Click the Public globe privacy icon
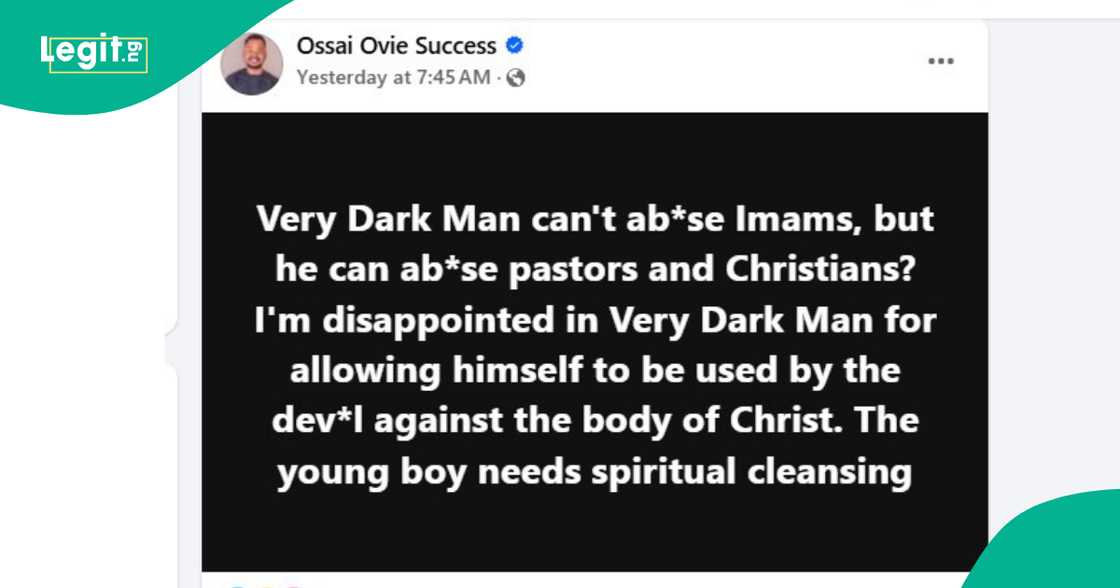 pyautogui.click(x=516, y=78)
